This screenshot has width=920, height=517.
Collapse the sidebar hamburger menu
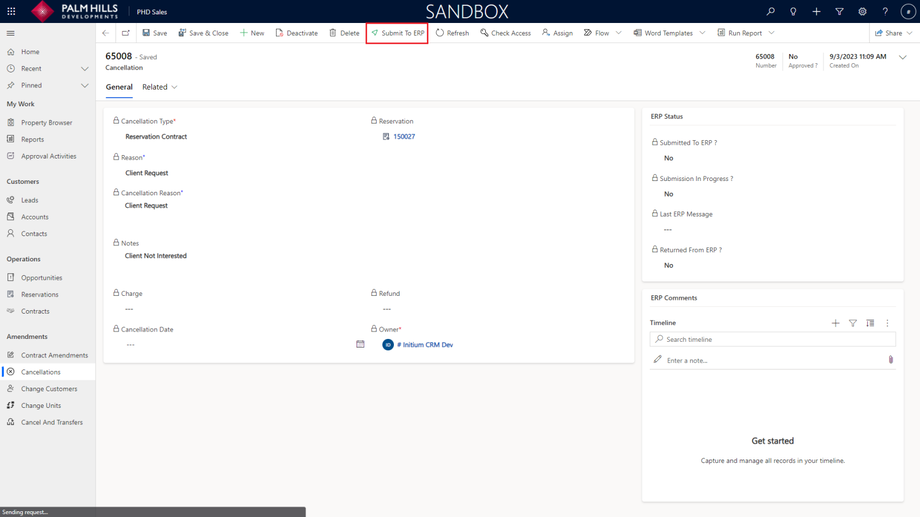11,33
